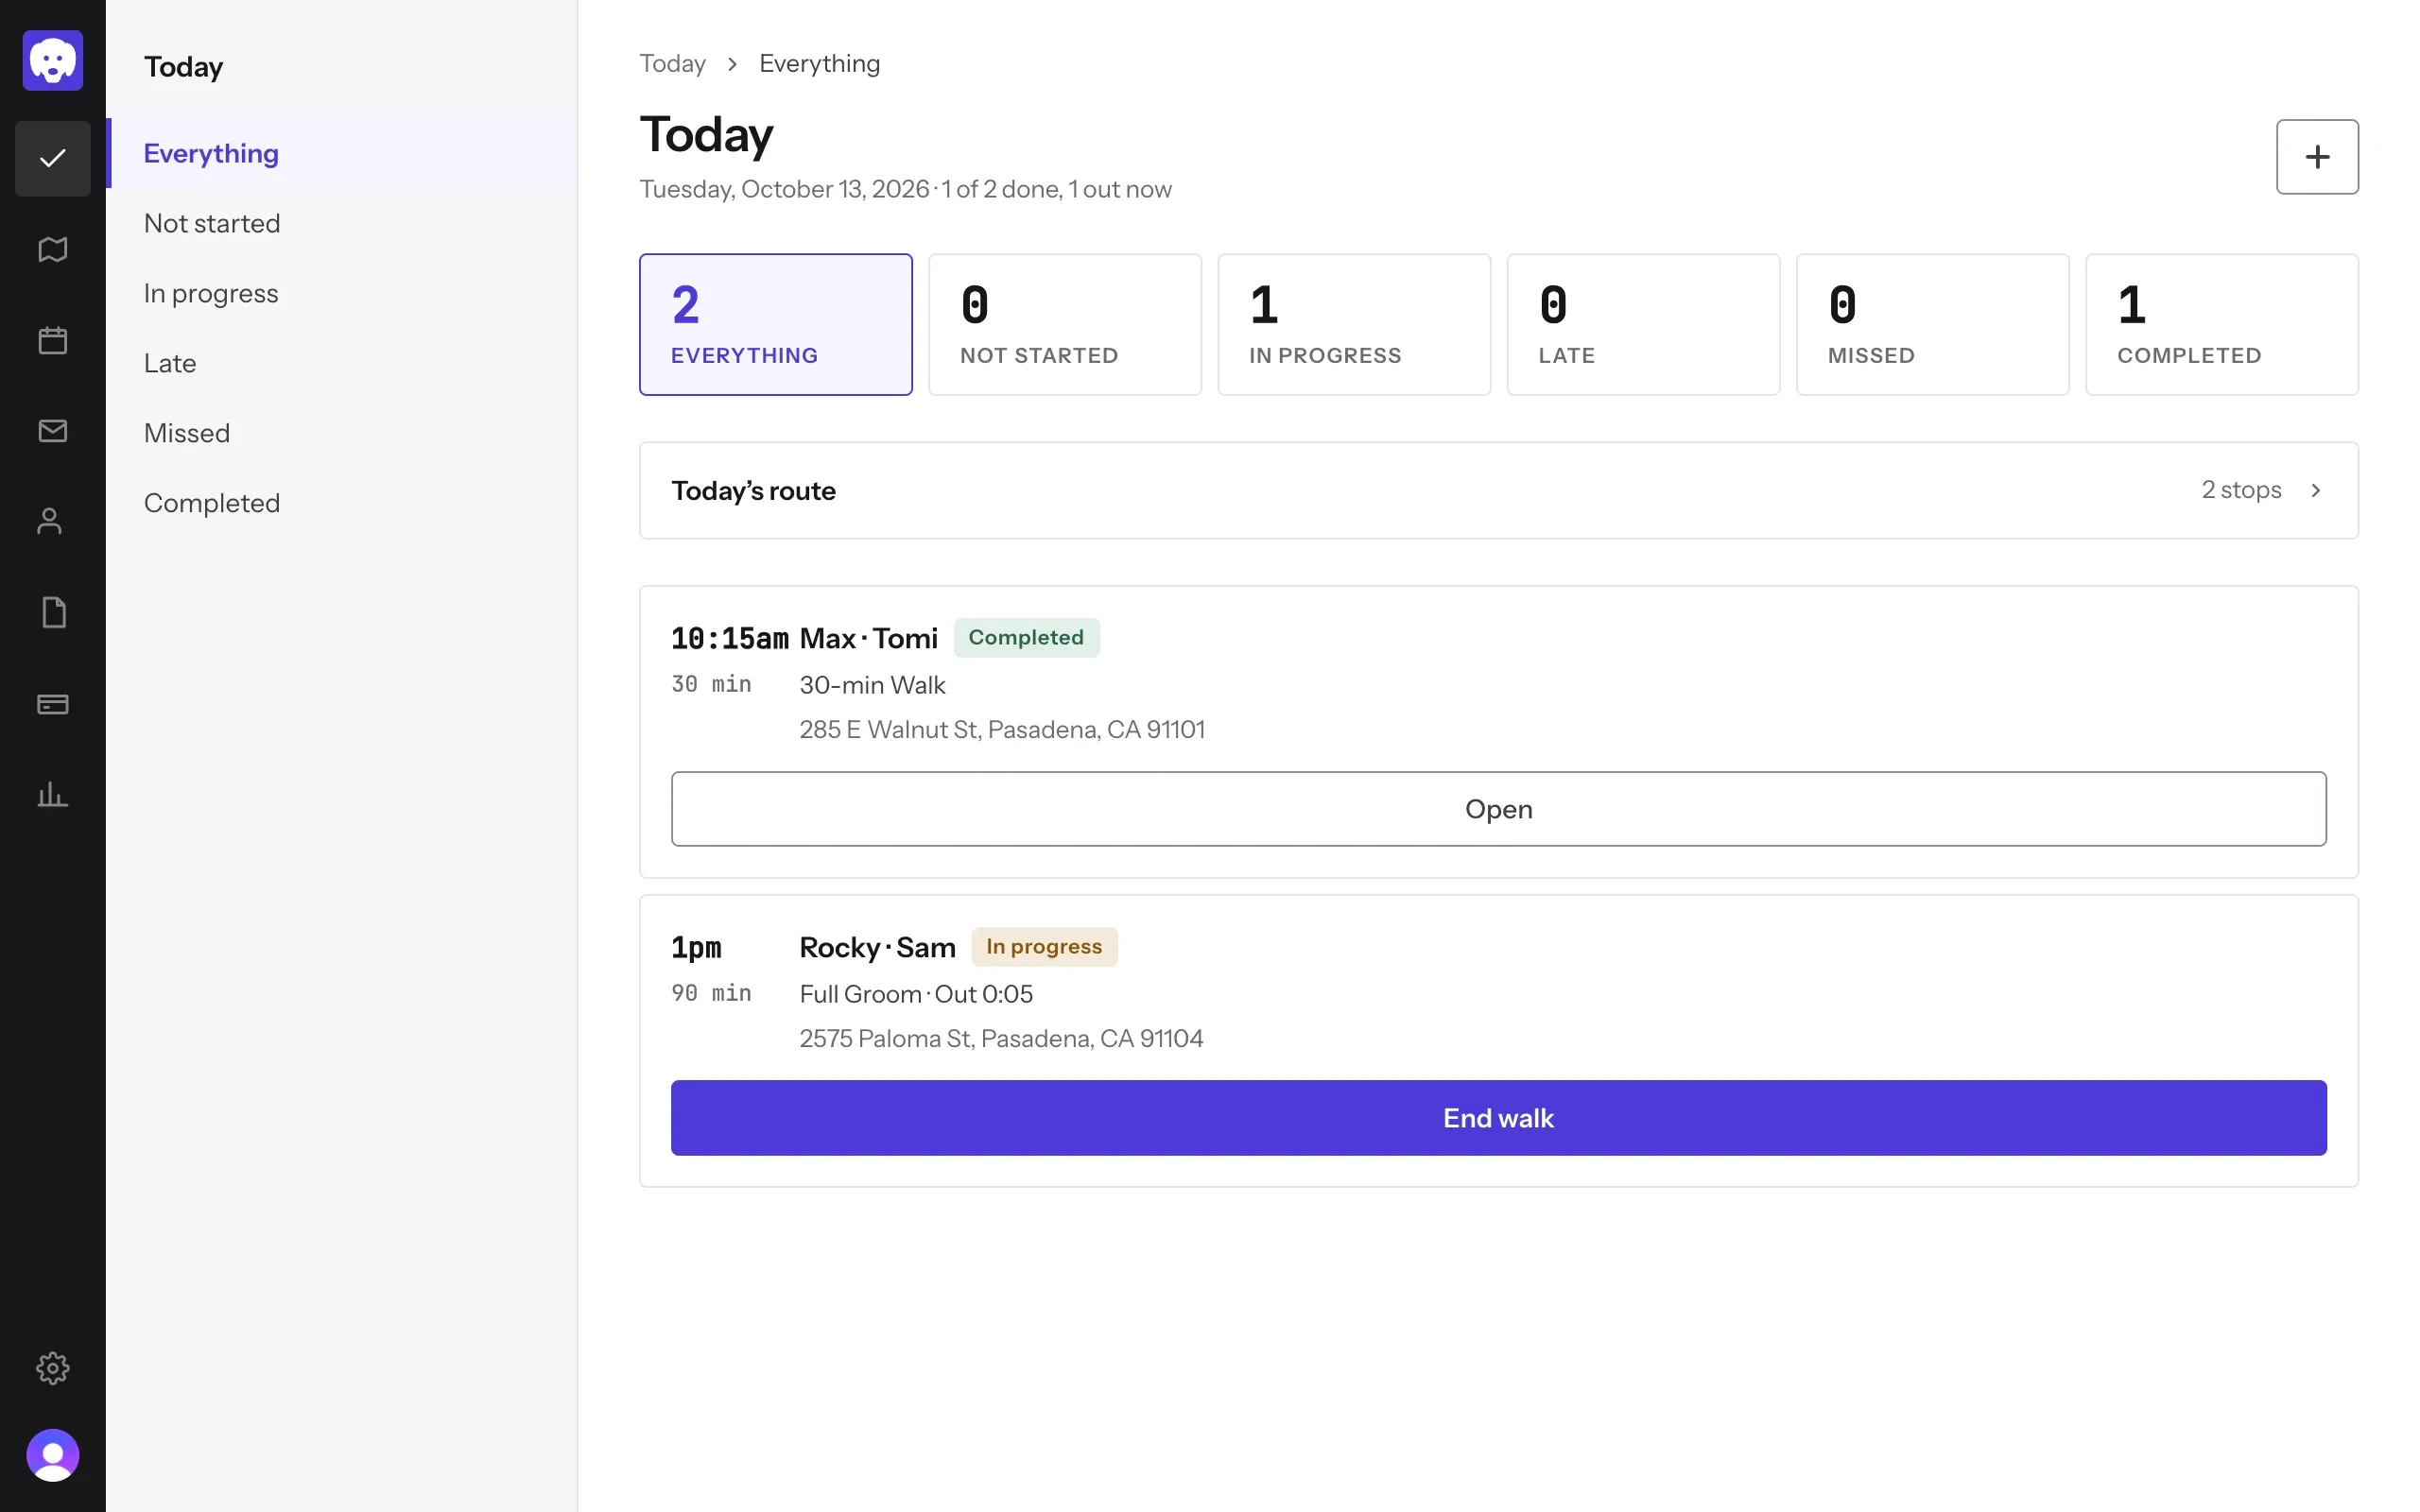Click the 10:15am time label
This screenshot has height=1512, width=2420.
click(729, 638)
